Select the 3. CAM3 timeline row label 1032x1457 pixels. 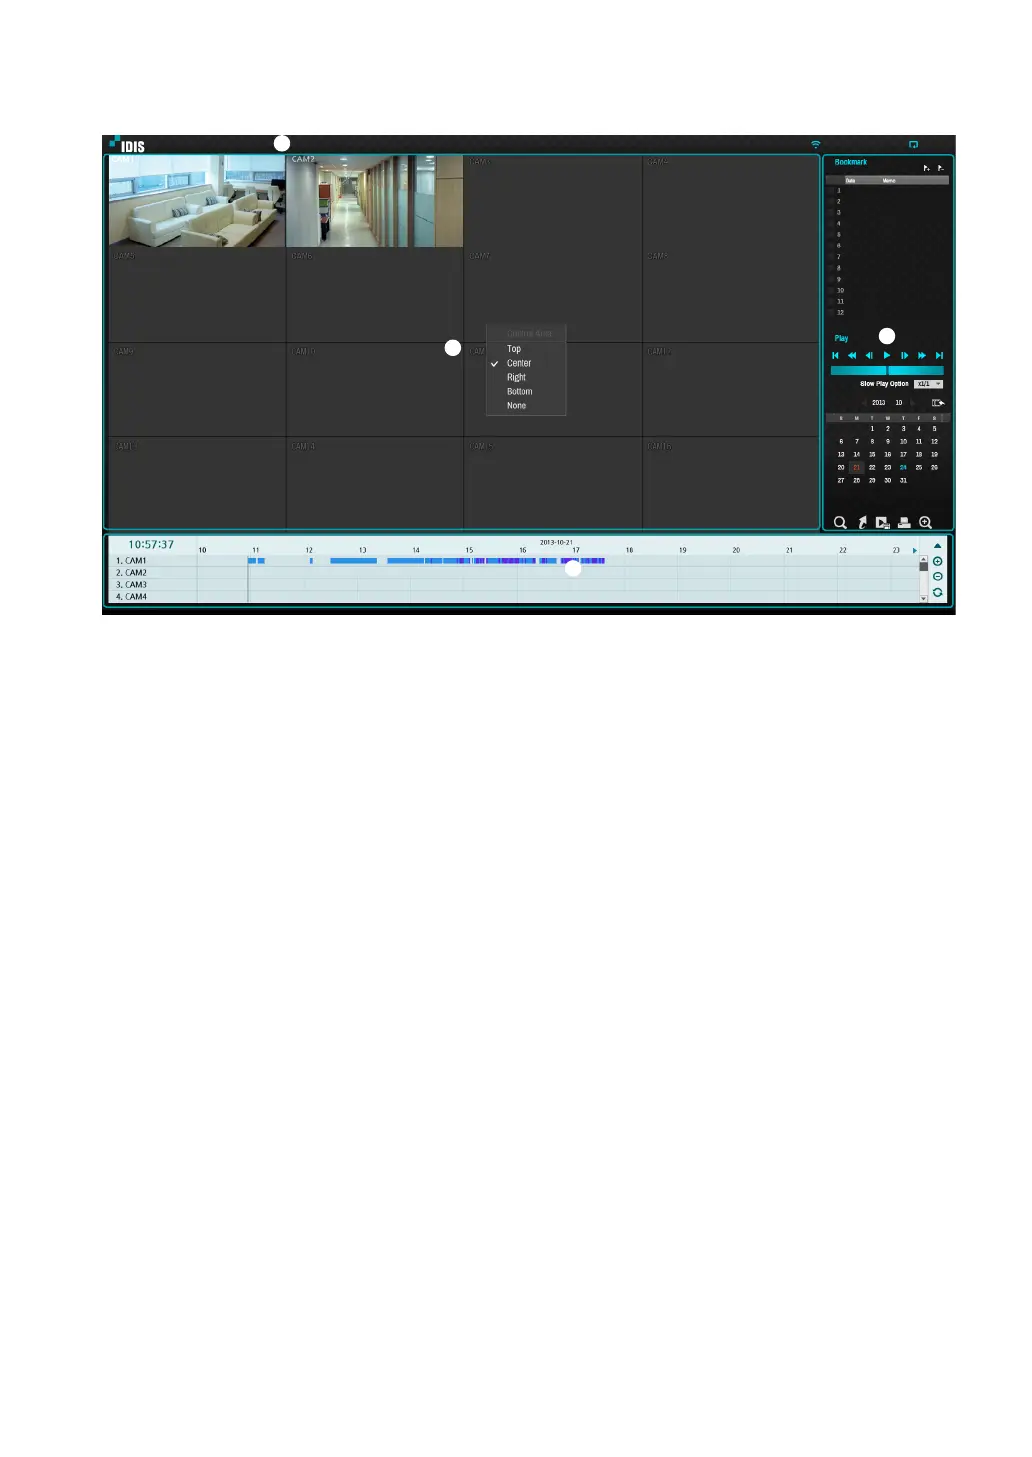click(131, 585)
